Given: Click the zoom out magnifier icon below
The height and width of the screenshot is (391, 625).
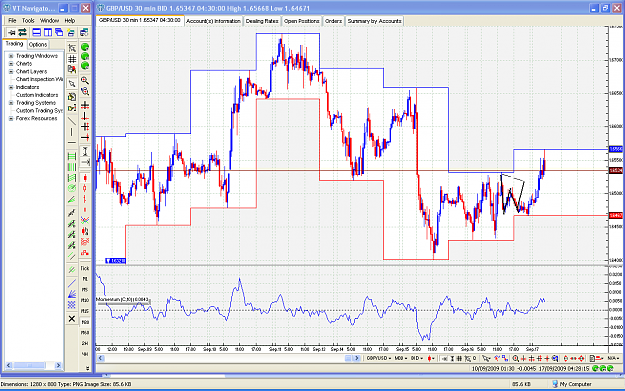Looking at the screenshot, I should click(x=85, y=91).
